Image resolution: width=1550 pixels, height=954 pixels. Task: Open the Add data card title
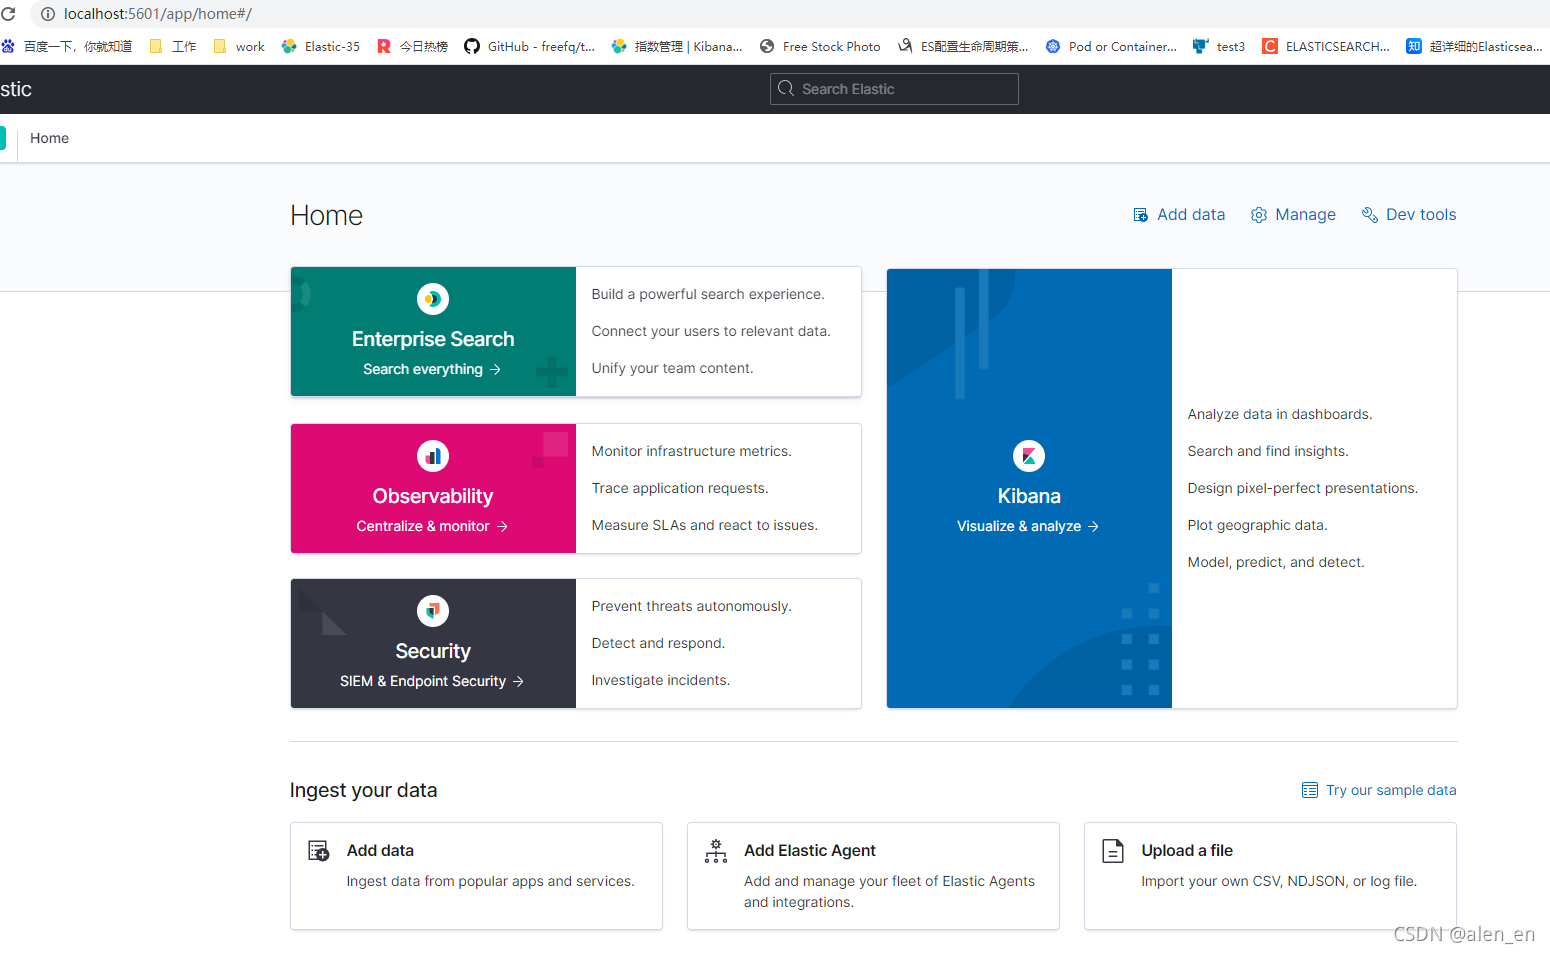tap(380, 851)
